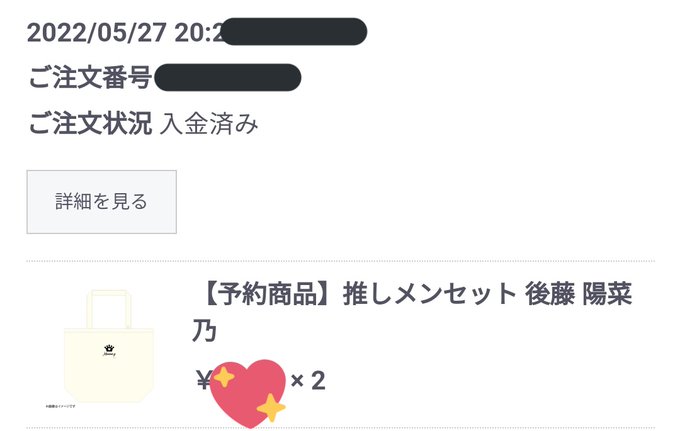
Task: Click the sparkling pink heart sticker
Action: point(248,393)
